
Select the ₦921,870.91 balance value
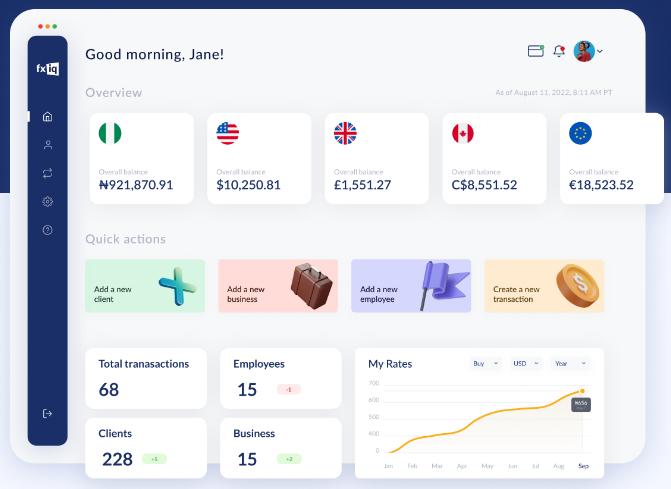[x=136, y=185]
